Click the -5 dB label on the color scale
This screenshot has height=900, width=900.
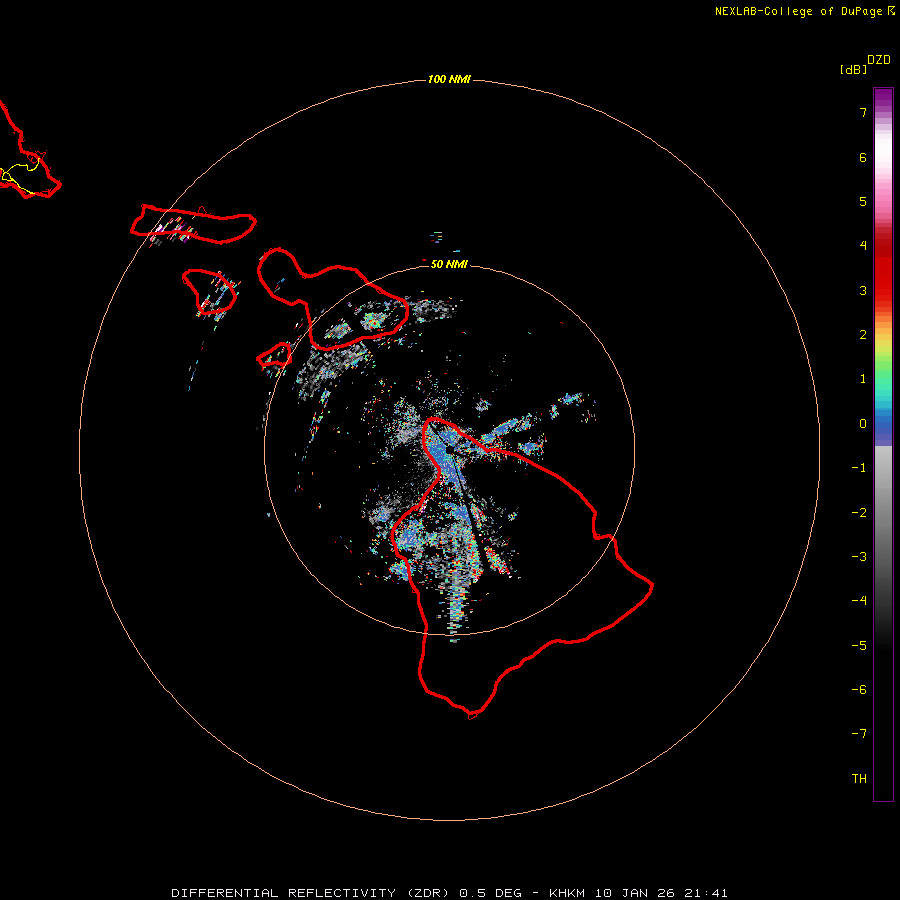tap(859, 646)
